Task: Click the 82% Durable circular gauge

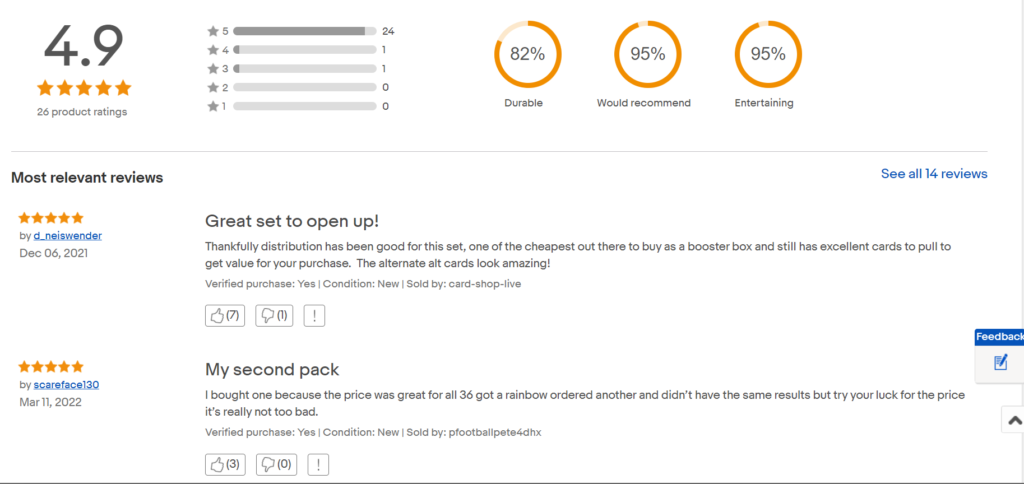Action: click(x=527, y=54)
